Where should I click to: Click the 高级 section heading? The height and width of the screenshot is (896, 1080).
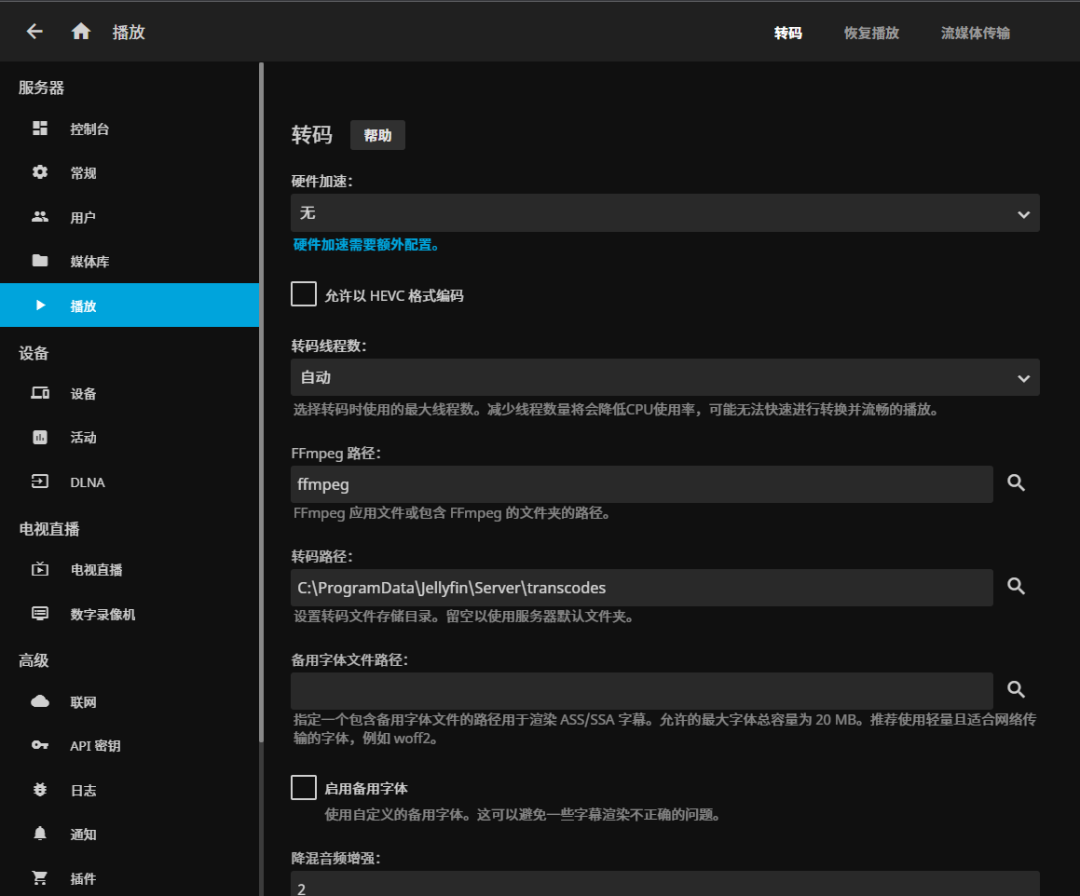[34, 660]
